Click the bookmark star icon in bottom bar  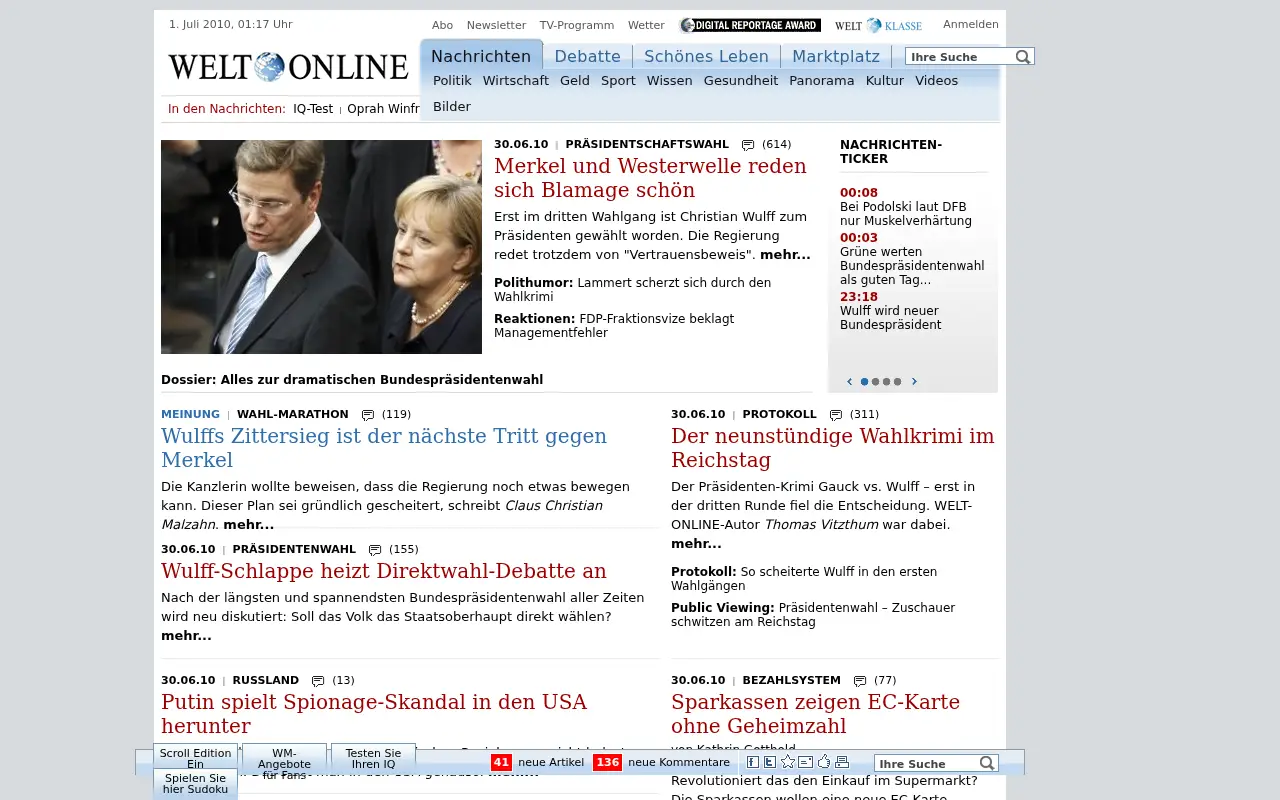point(787,762)
